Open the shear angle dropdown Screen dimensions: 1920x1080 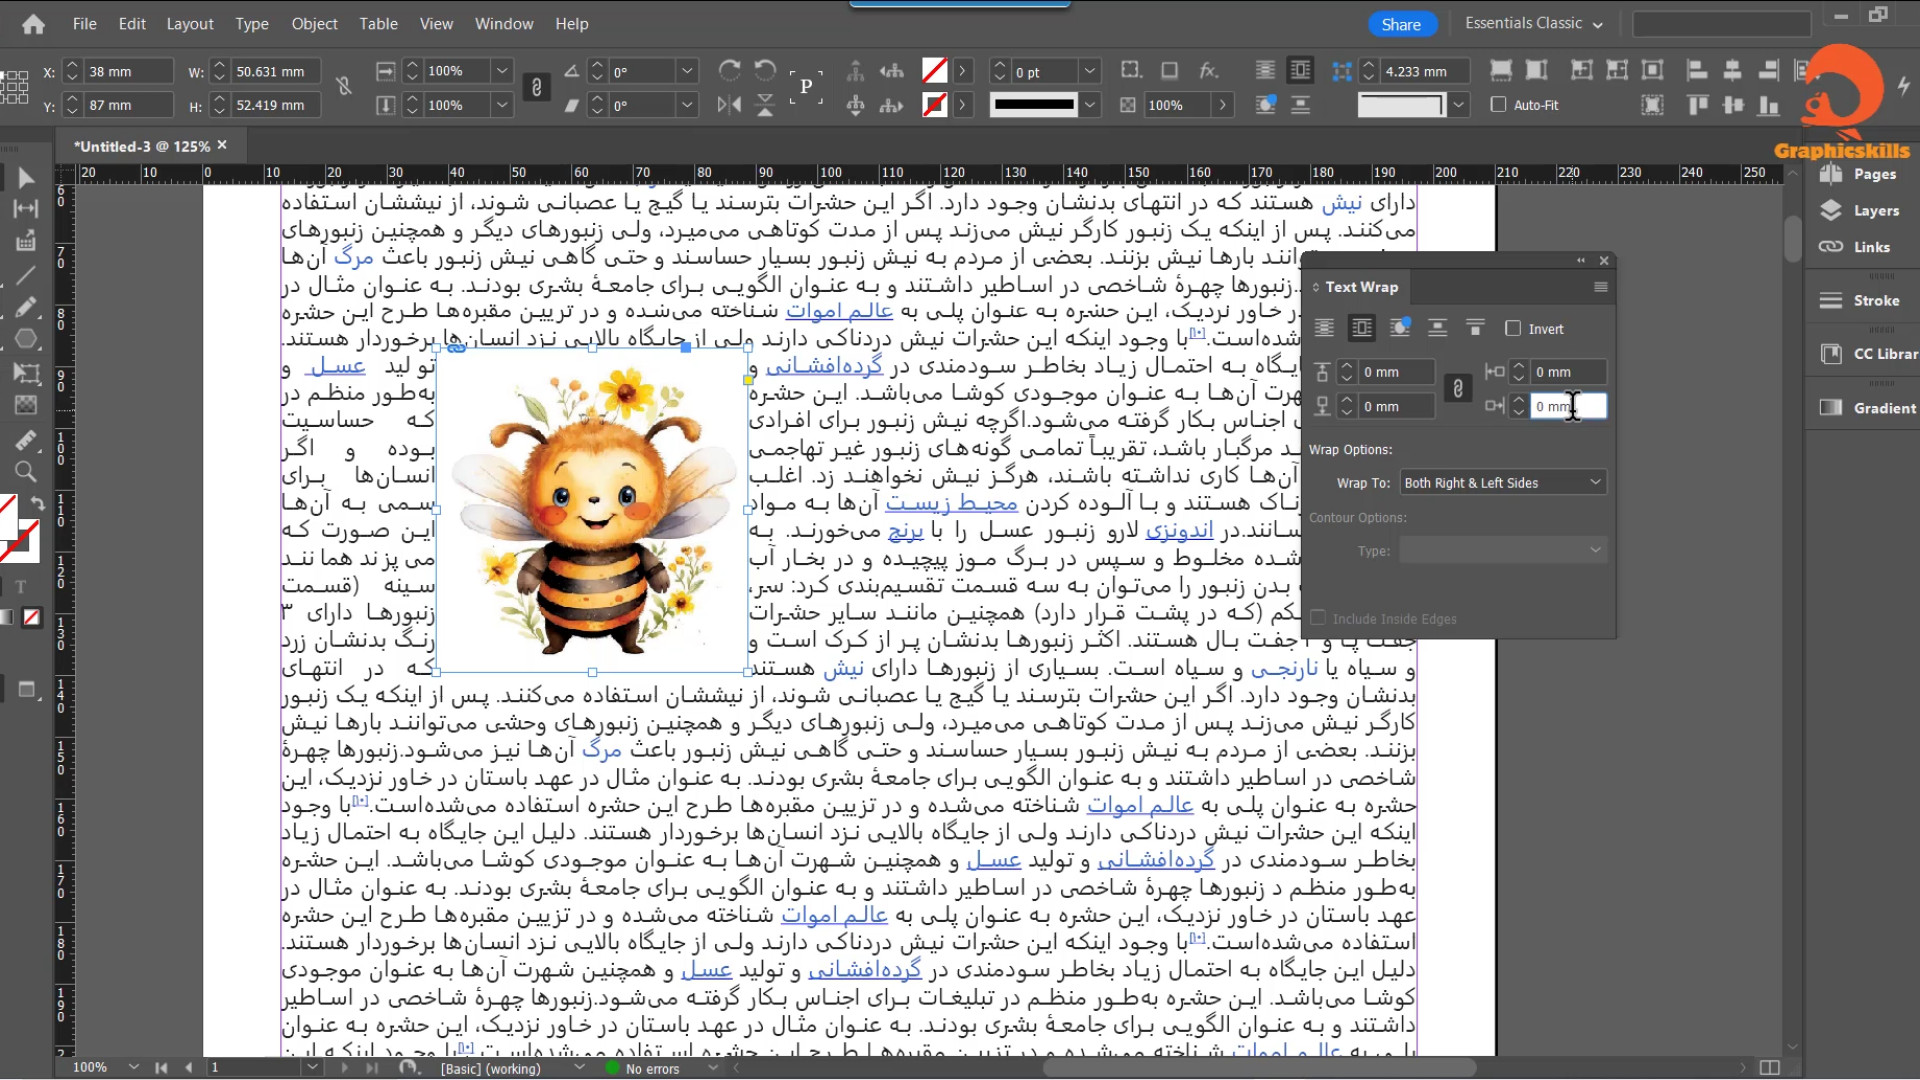point(686,105)
